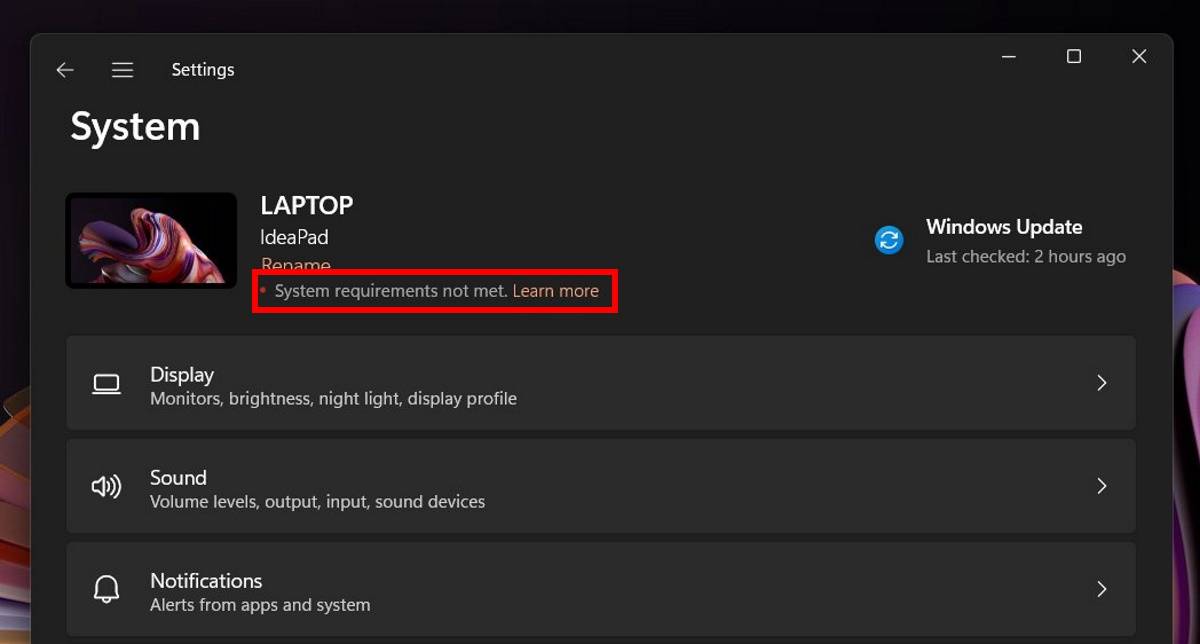
Task: Click the maximize window icon
Action: pyautogui.click(x=1073, y=56)
